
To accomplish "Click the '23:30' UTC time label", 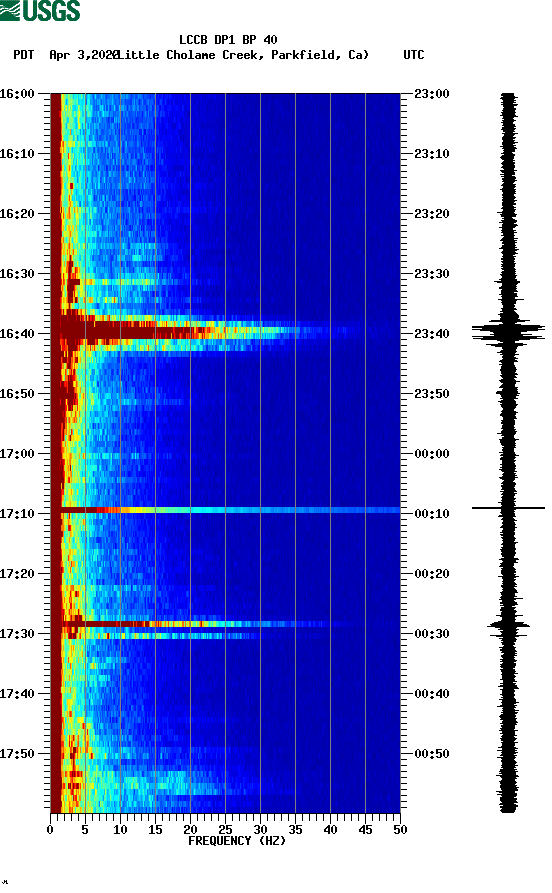I will pos(432,273).
